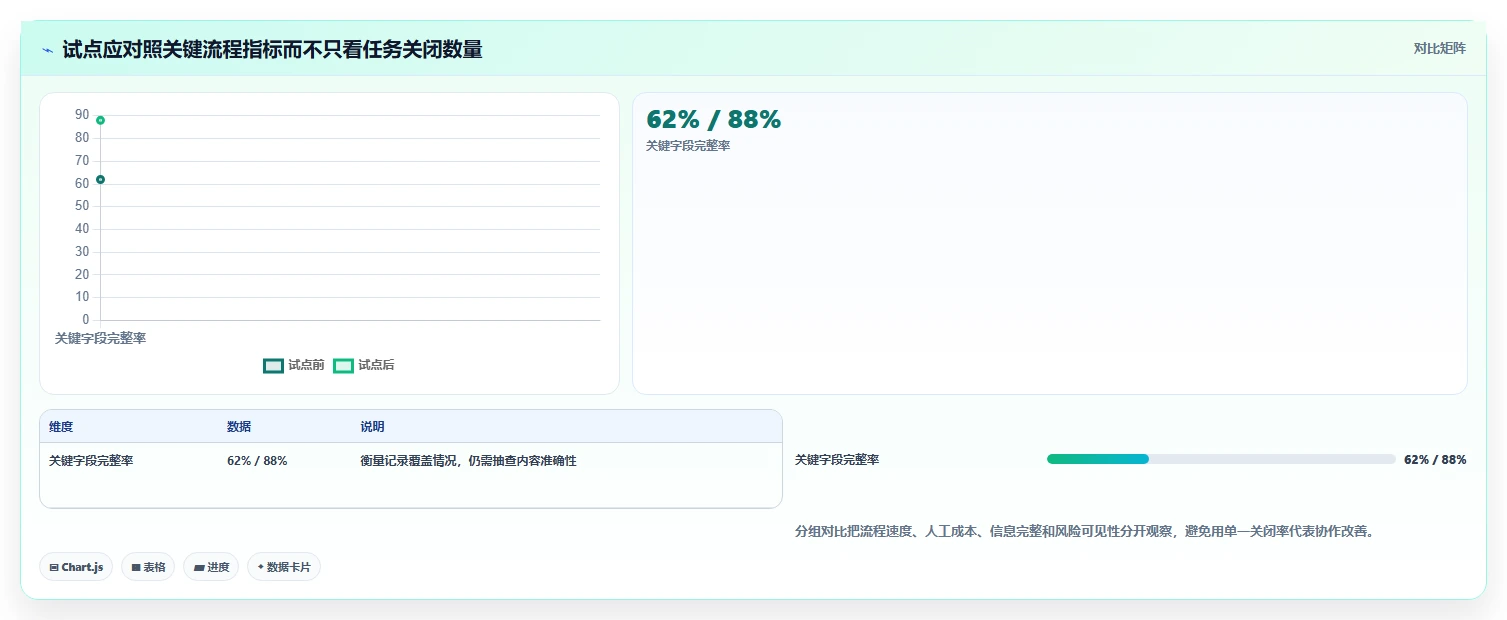The height and width of the screenshot is (620, 1507).
Task: Click the 关键字段完整率 label under card value
Action: tap(688, 146)
